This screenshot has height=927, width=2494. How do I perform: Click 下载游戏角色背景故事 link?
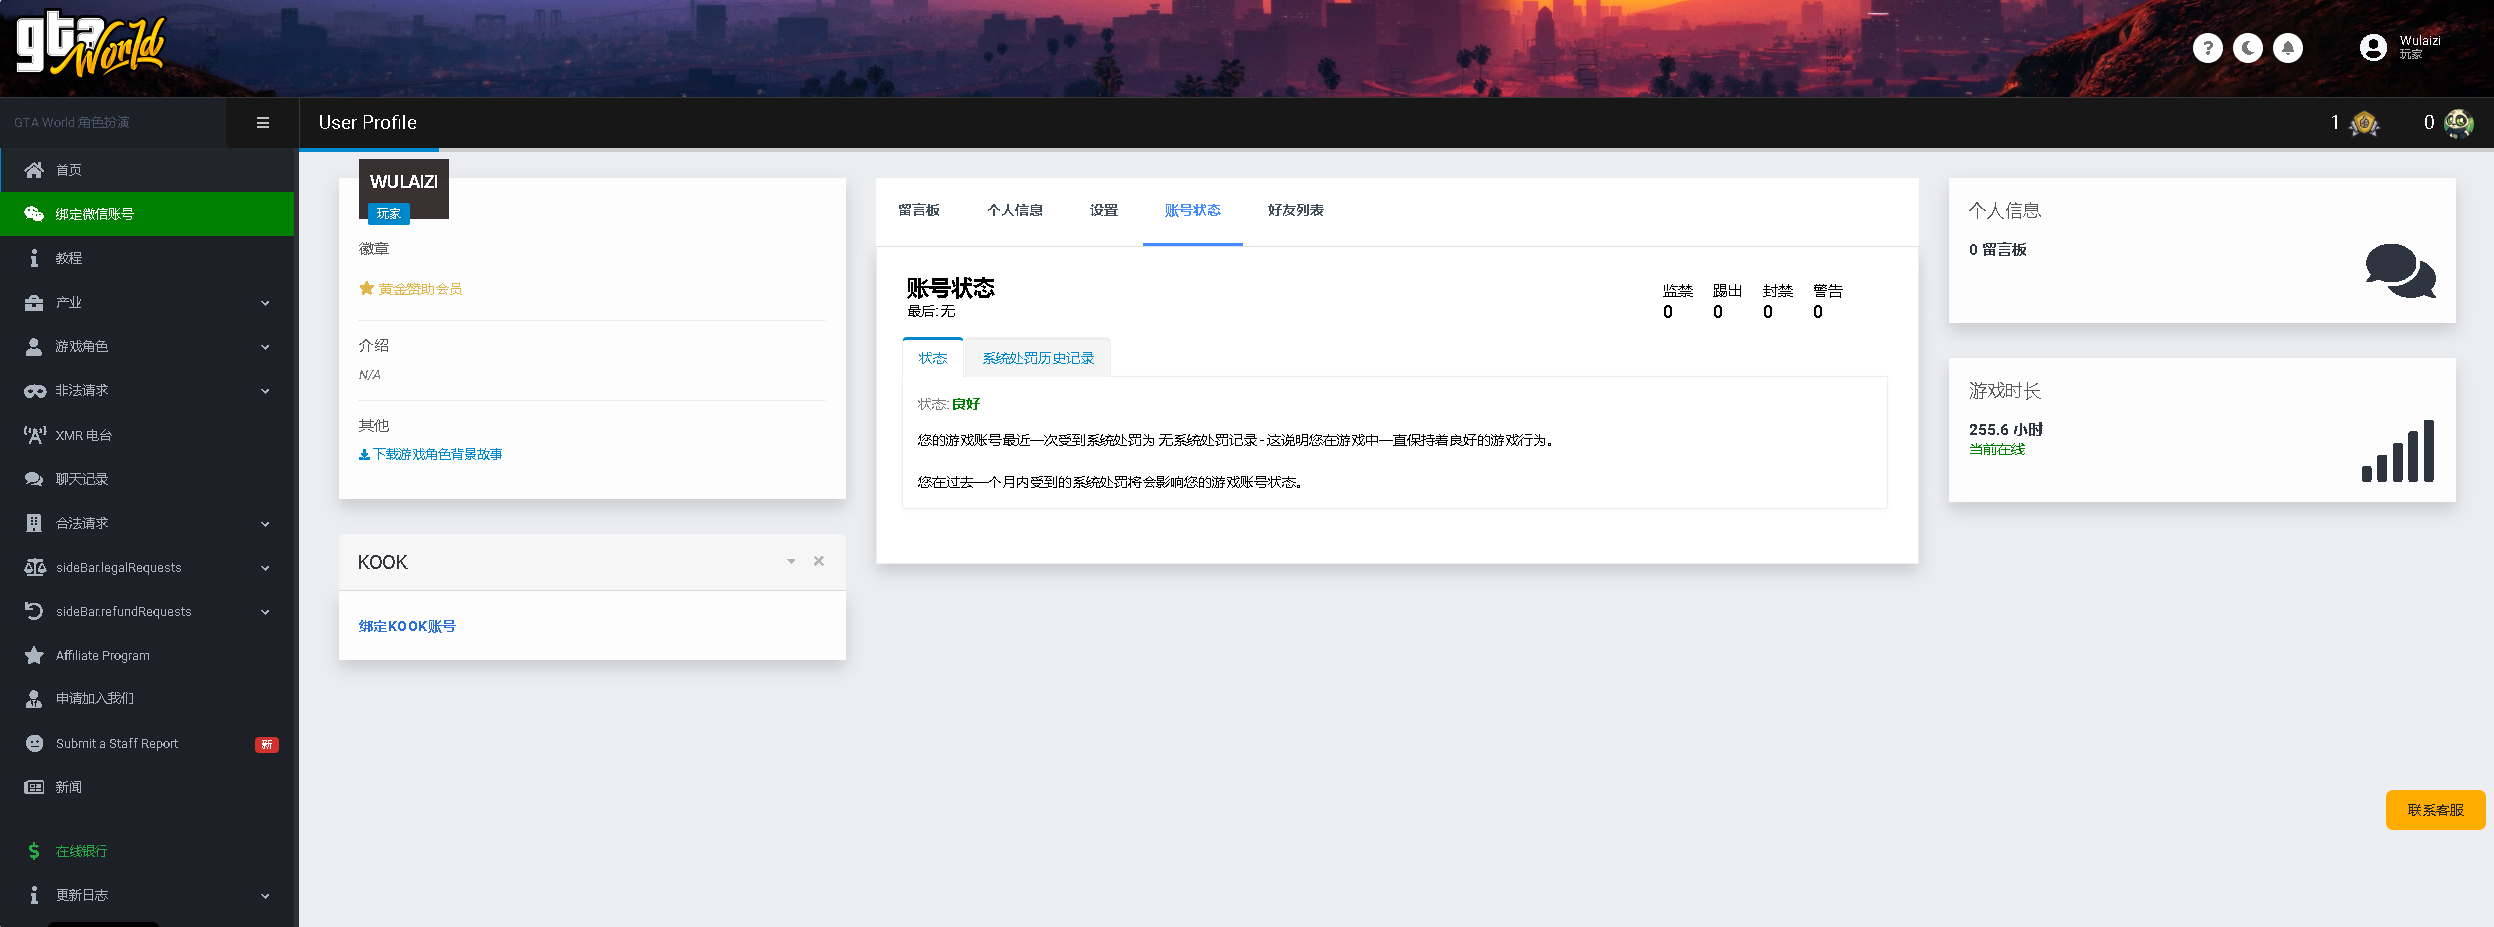(431, 454)
